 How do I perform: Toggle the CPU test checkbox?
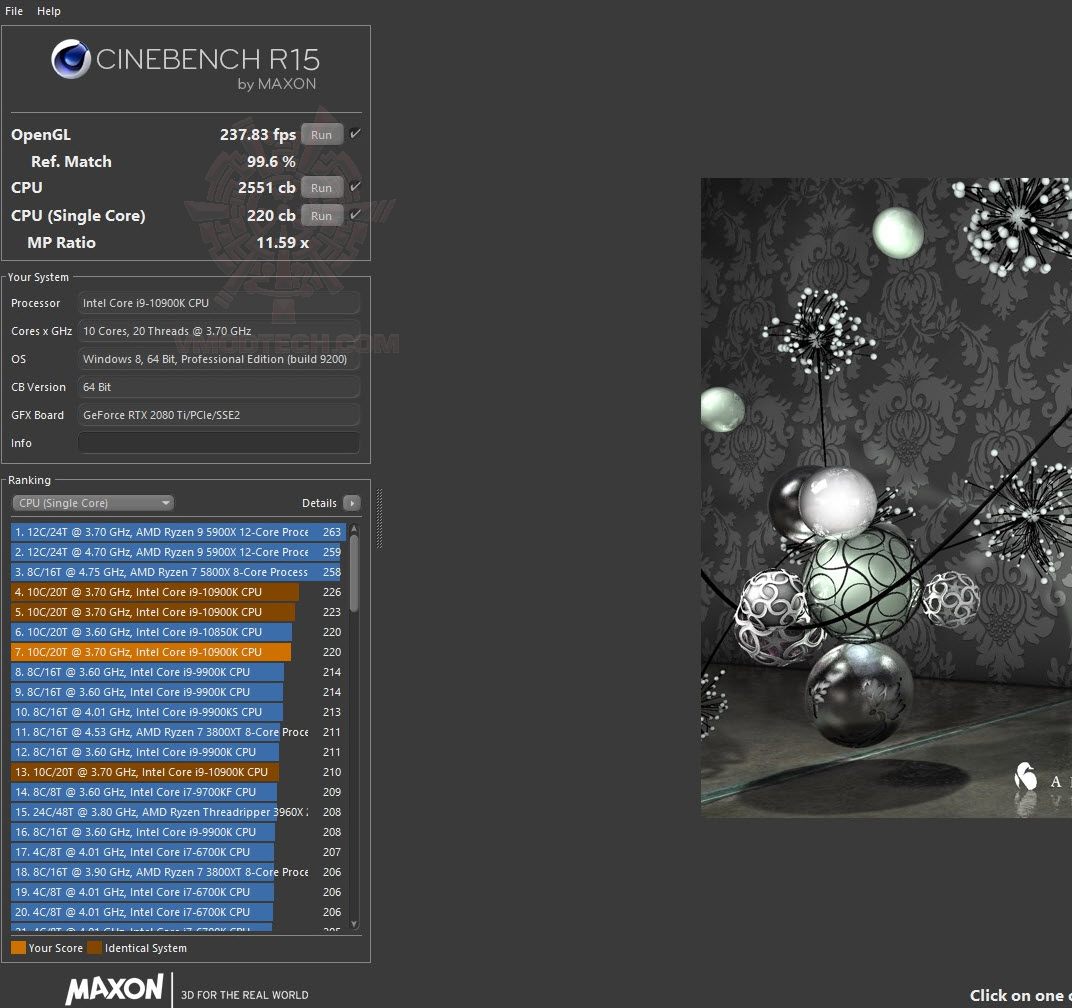tap(355, 187)
